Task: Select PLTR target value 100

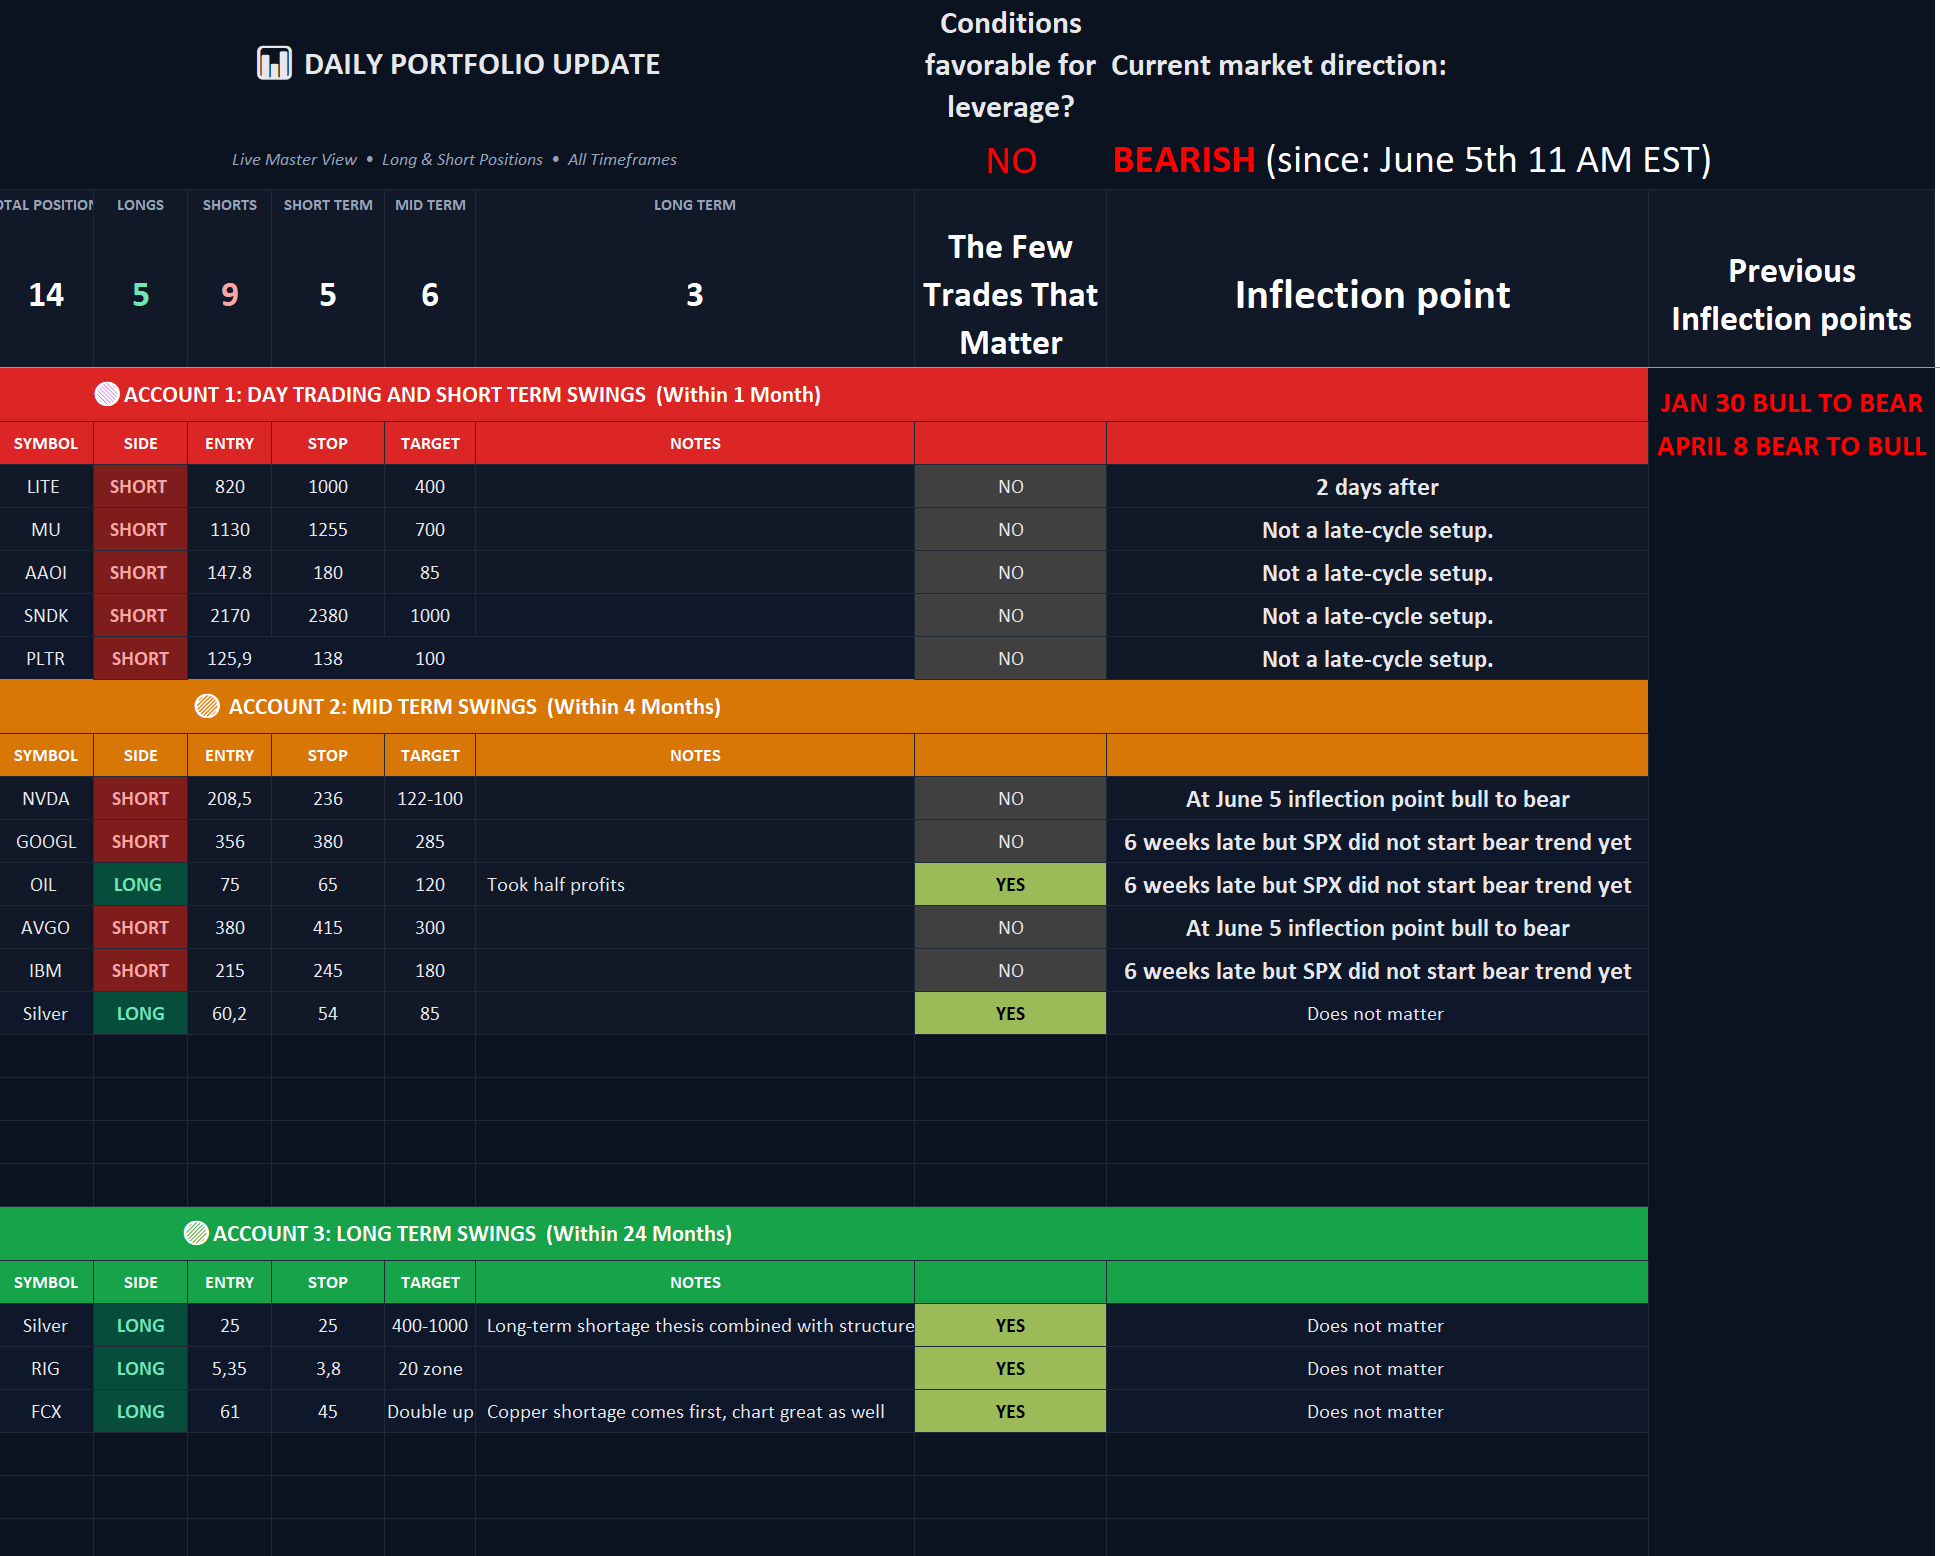Action: coord(430,658)
